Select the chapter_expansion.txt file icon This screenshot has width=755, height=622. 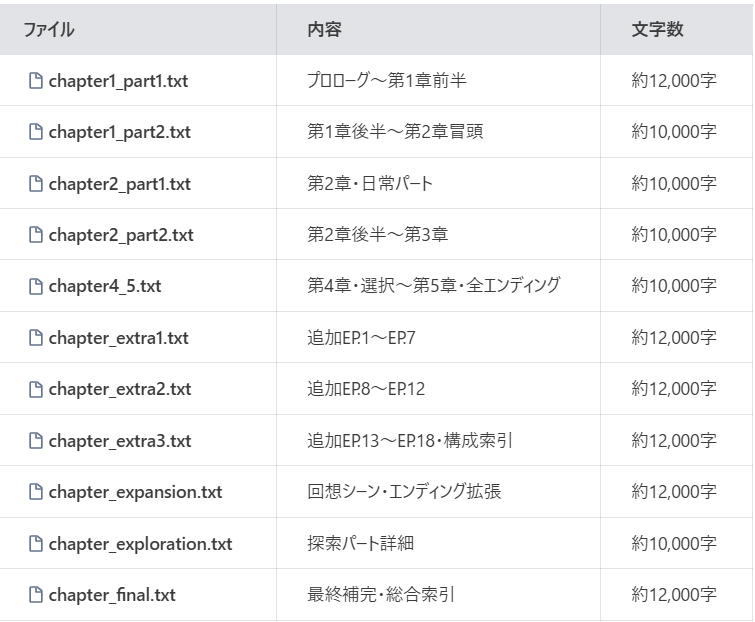(x=36, y=492)
